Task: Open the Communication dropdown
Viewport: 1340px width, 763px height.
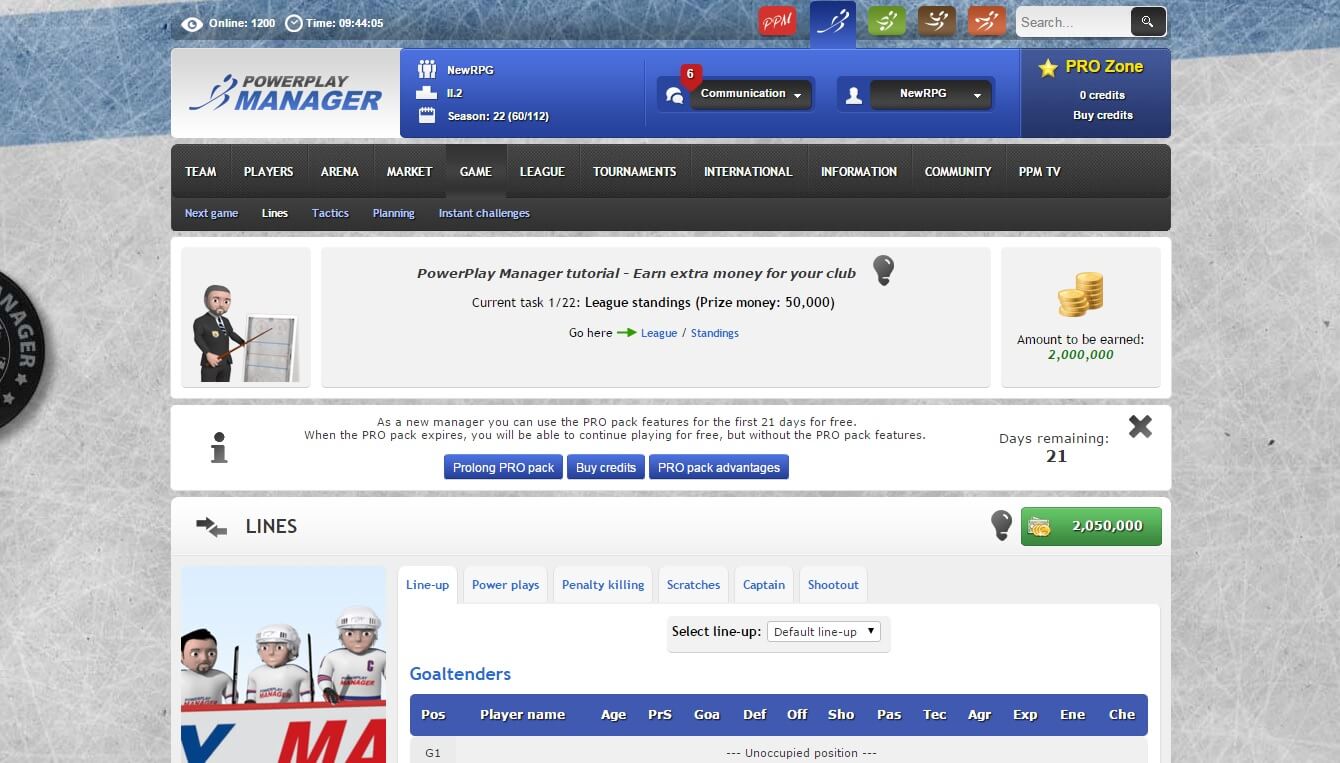Action: pyautogui.click(x=751, y=94)
